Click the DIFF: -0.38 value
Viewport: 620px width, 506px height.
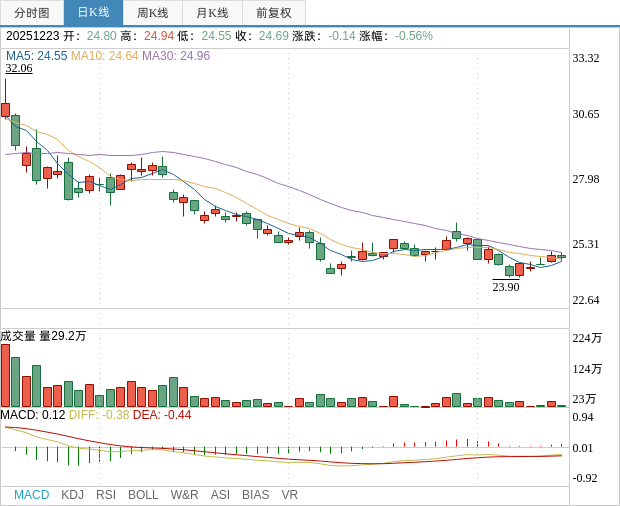pos(99,415)
